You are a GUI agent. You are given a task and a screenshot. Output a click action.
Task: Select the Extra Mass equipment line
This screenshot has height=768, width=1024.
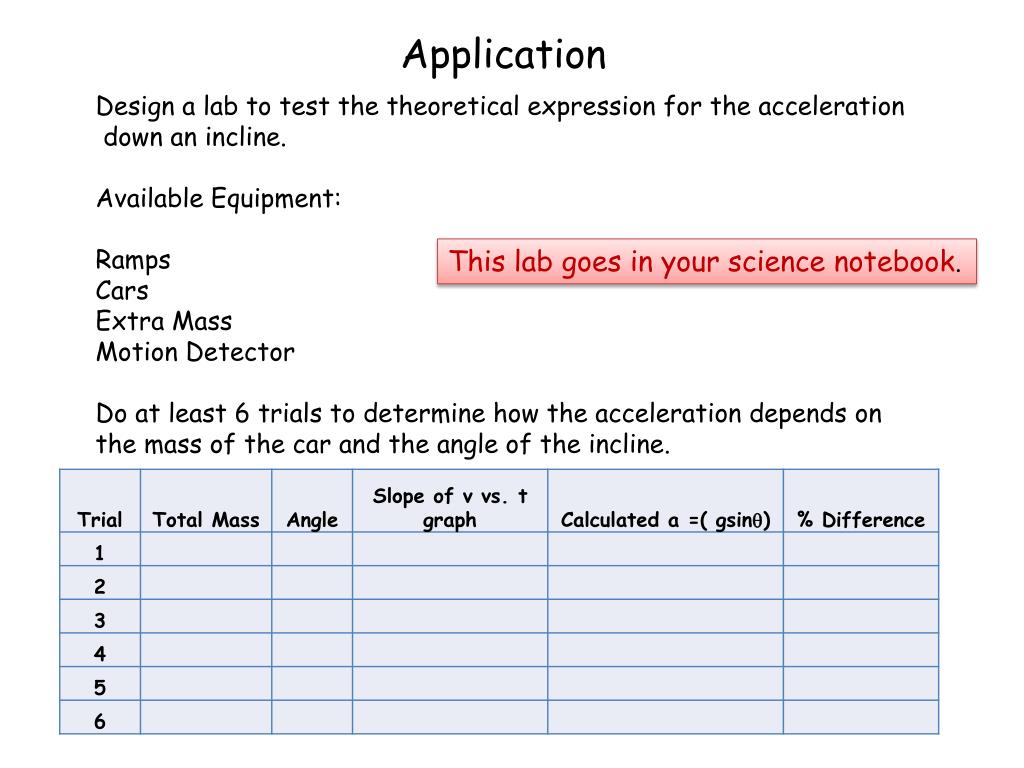[x=164, y=321]
